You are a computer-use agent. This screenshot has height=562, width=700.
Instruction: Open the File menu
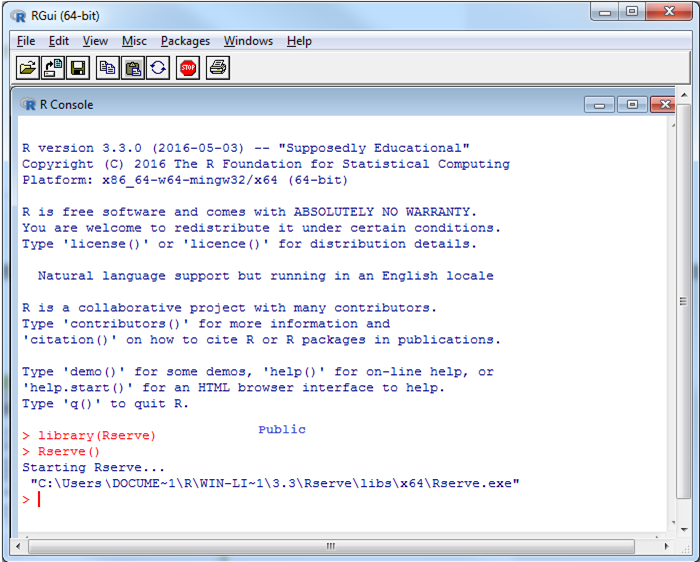click(26, 41)
